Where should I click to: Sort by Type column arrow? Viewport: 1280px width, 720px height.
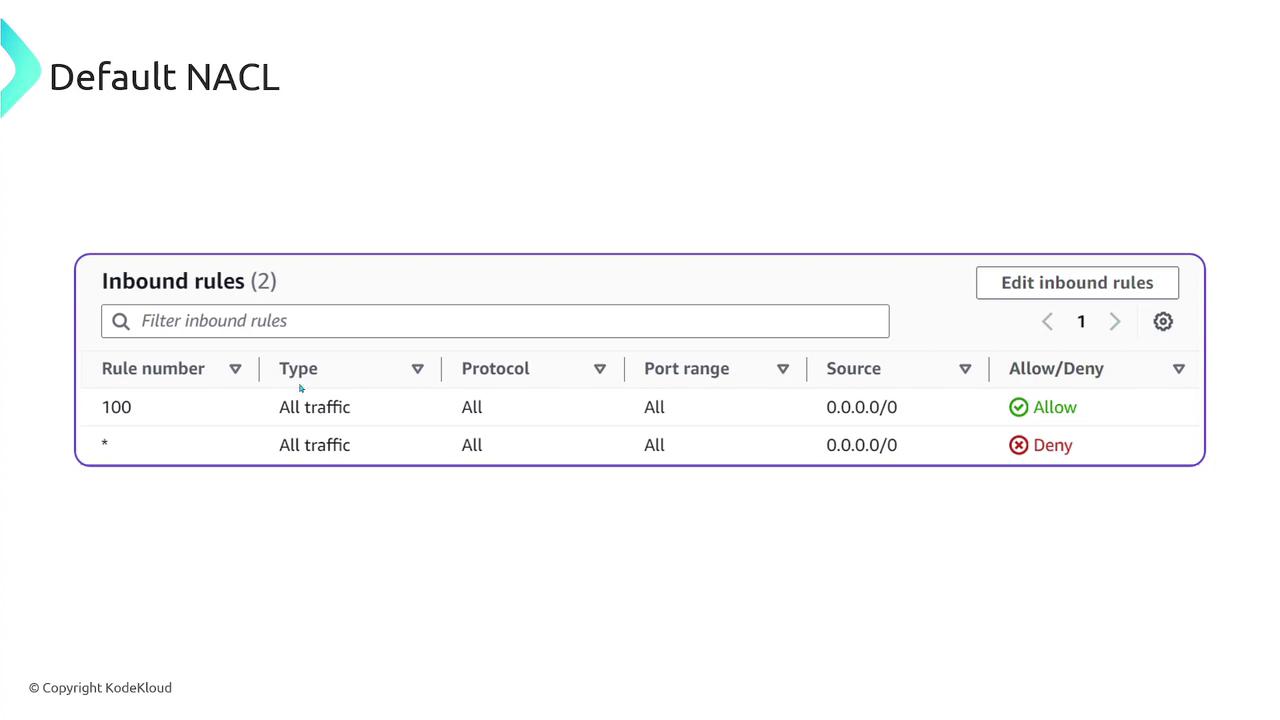[x=418, y=369]
